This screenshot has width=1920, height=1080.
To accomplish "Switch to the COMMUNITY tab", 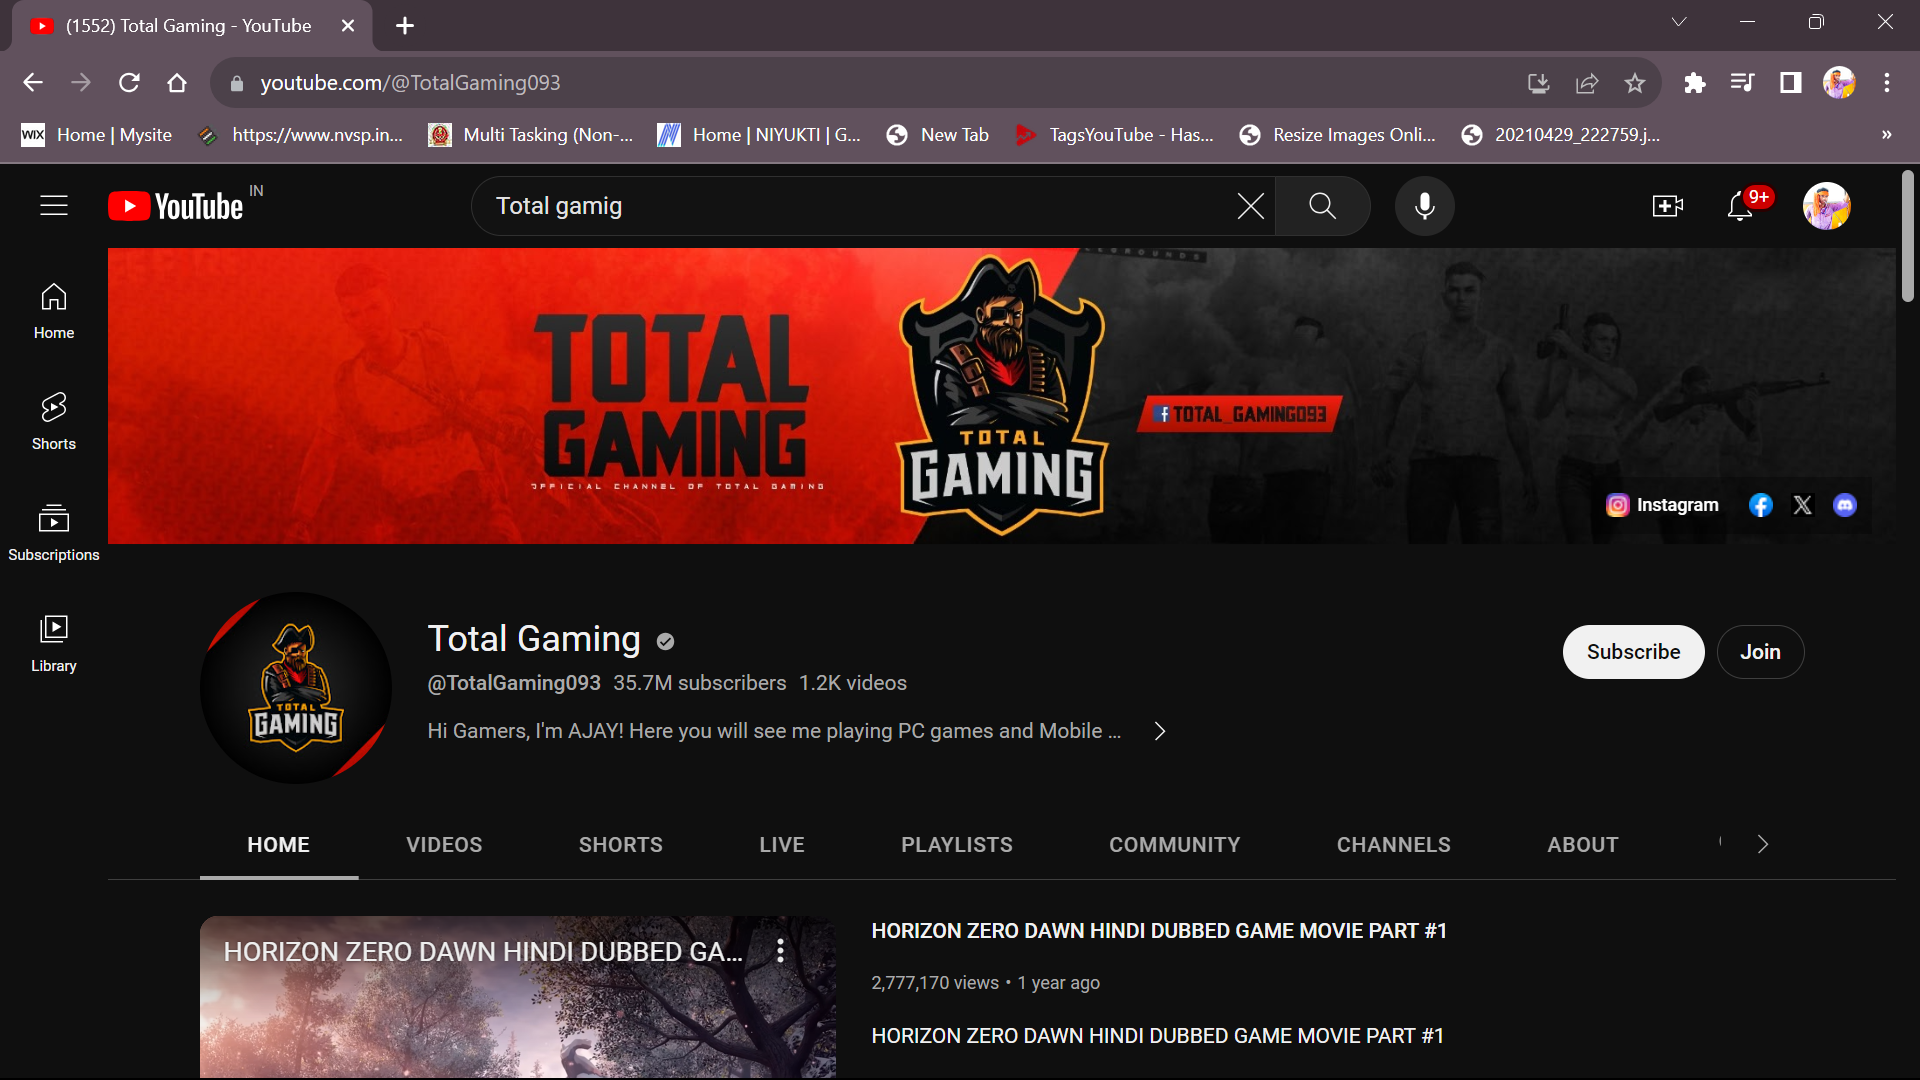I will click(1174, 845).
